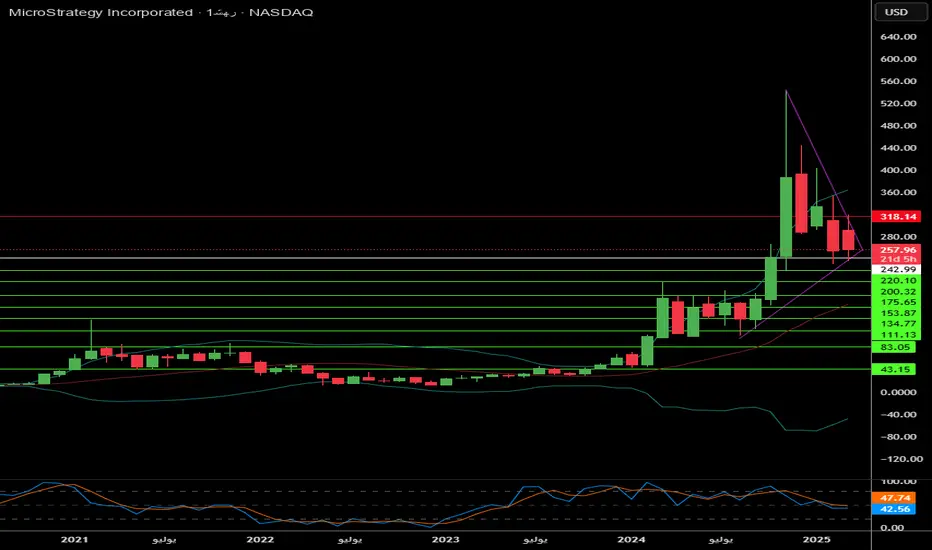Screen dimensions: 932x550
Task: Click the green 153.87 level label
Action: tap(896, 313)
